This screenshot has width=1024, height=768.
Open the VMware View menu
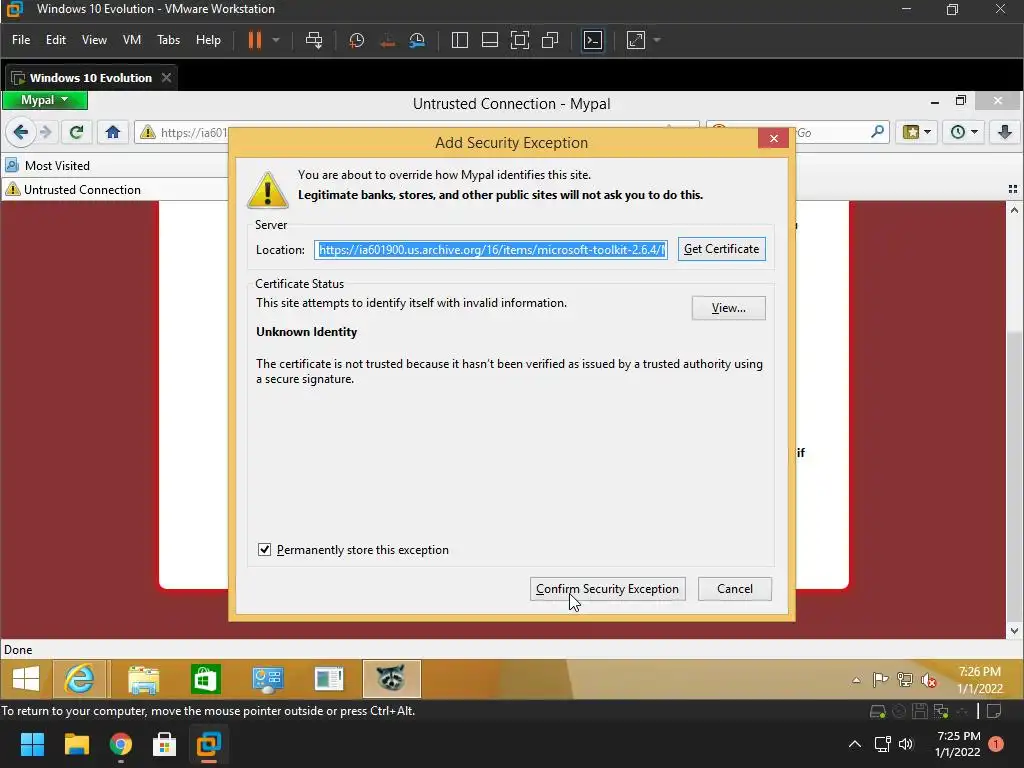tap(94, 40)
